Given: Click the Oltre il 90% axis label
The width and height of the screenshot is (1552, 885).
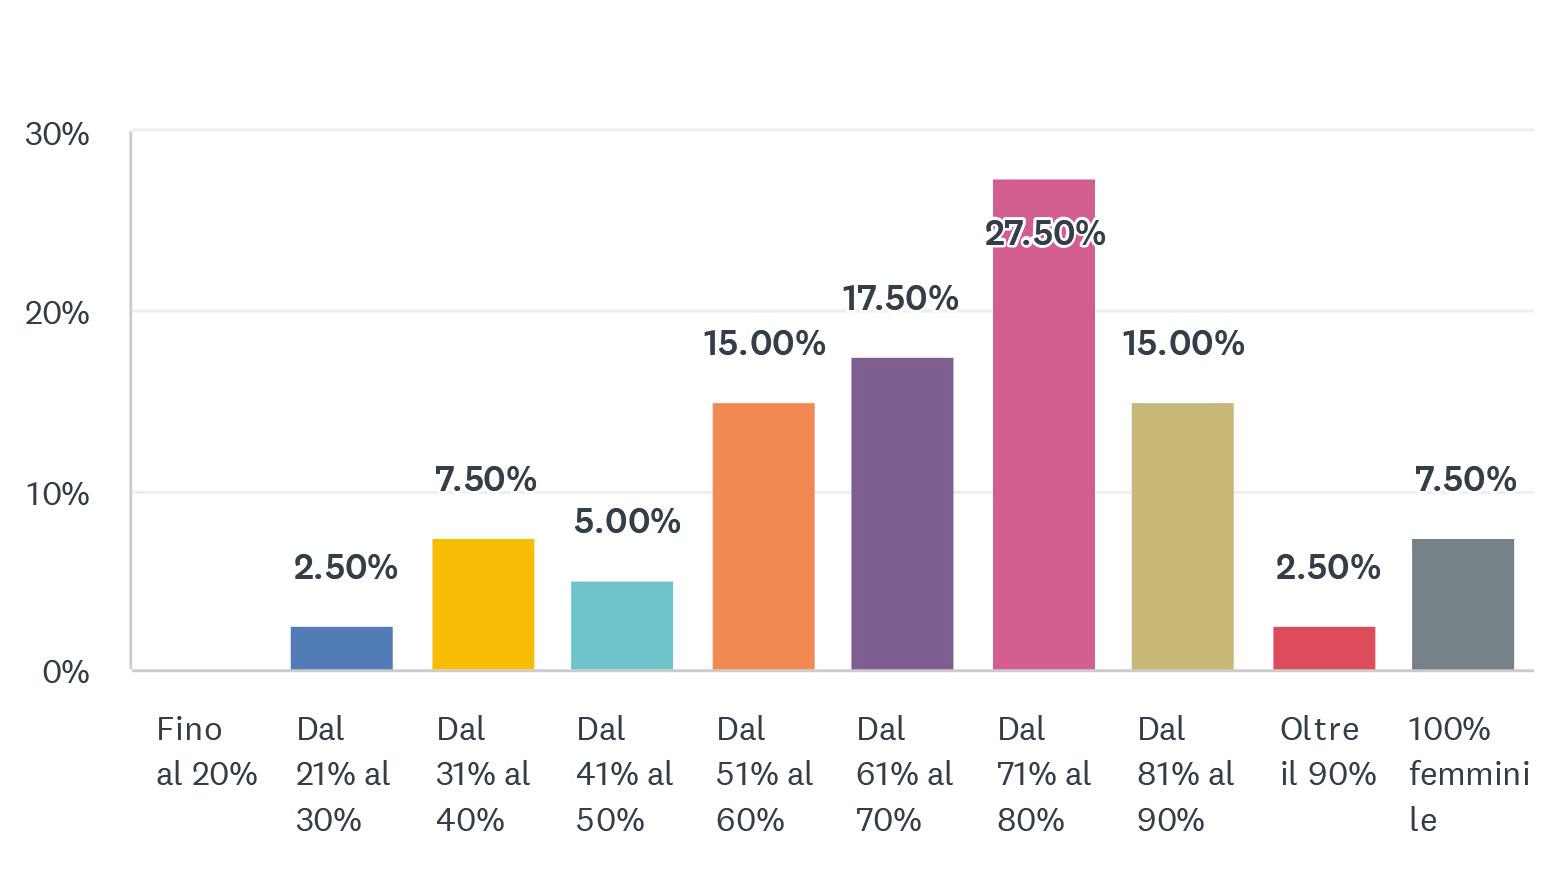Looking at the screenshot, I should click(x=1327, y=752).
